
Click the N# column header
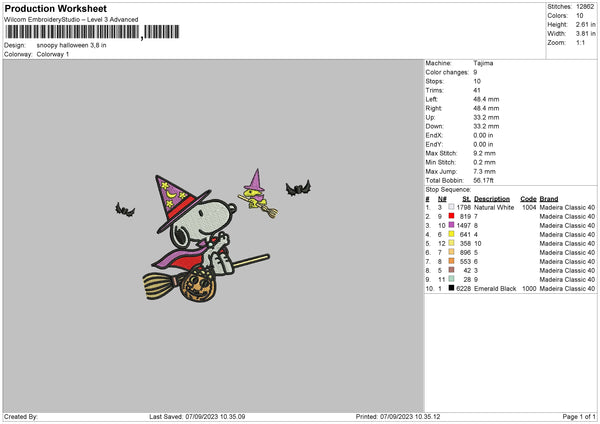click(442, 199)
